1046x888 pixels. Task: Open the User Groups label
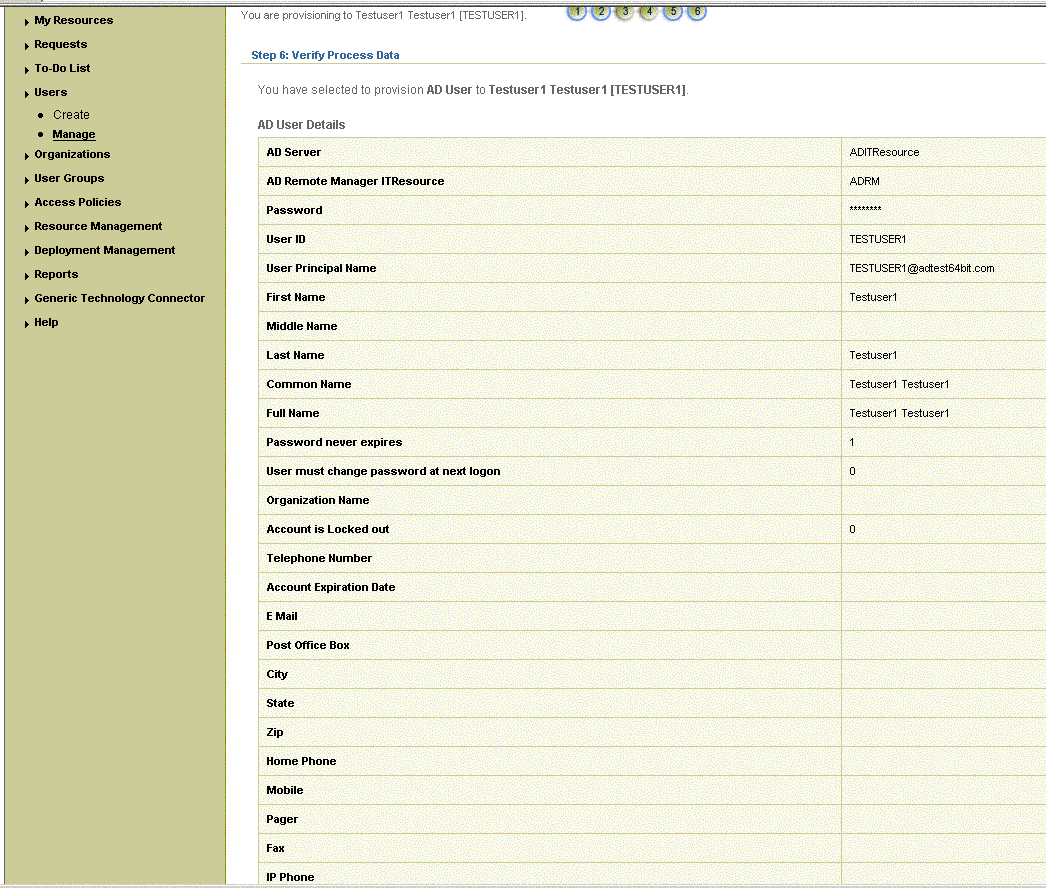point(69,178)
